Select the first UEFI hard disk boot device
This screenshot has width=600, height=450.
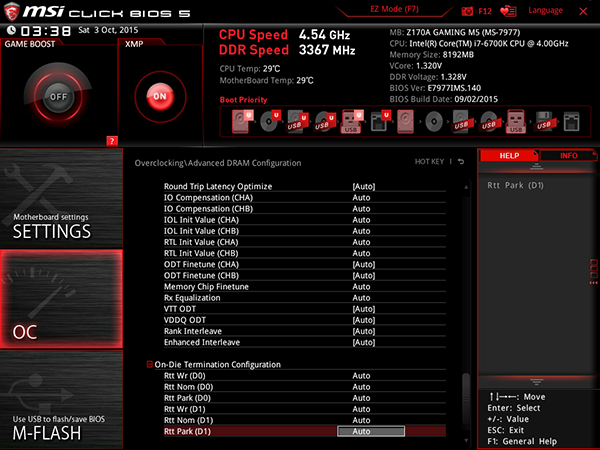(242, 121)
